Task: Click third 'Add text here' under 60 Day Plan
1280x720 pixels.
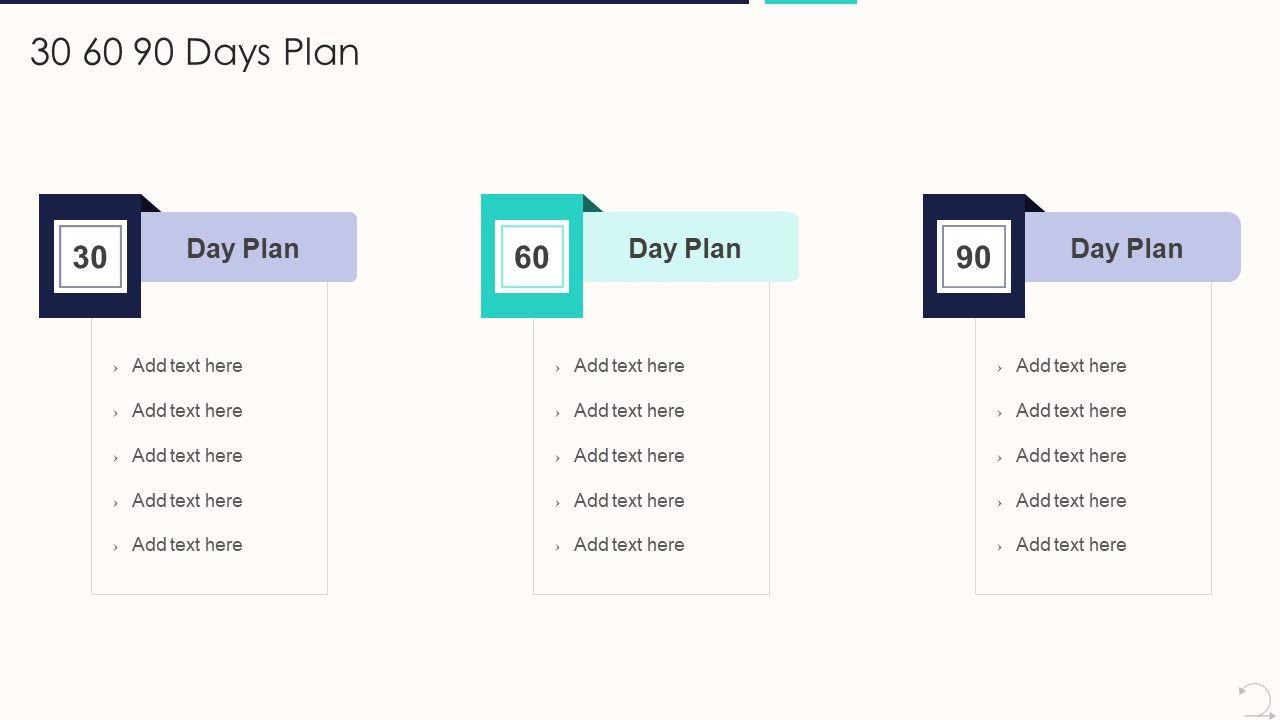Action: 629,456
